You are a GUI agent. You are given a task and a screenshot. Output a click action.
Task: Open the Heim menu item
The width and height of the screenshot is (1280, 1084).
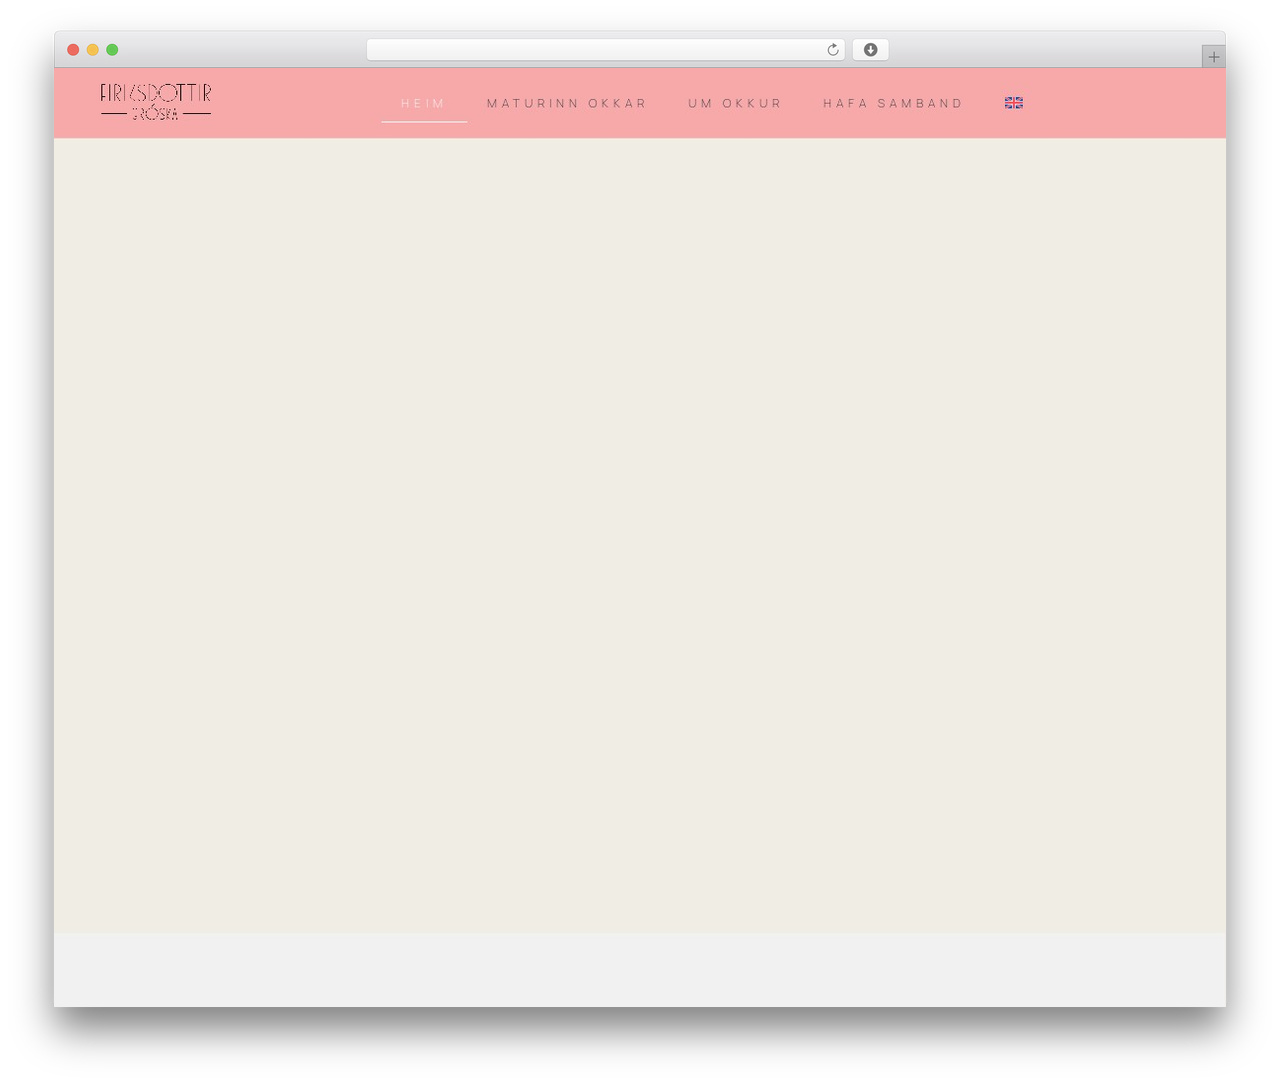pos(424,103)
